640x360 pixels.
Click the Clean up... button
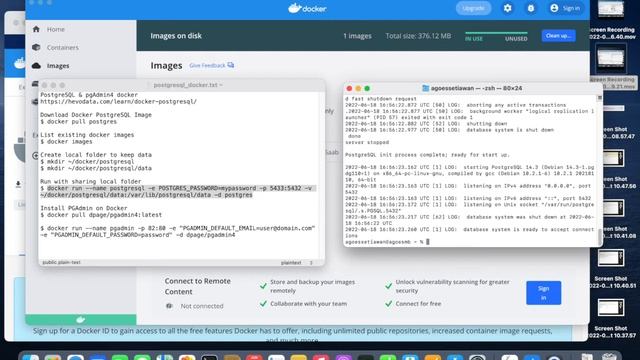pyautogui.click(x=558, y=36)
